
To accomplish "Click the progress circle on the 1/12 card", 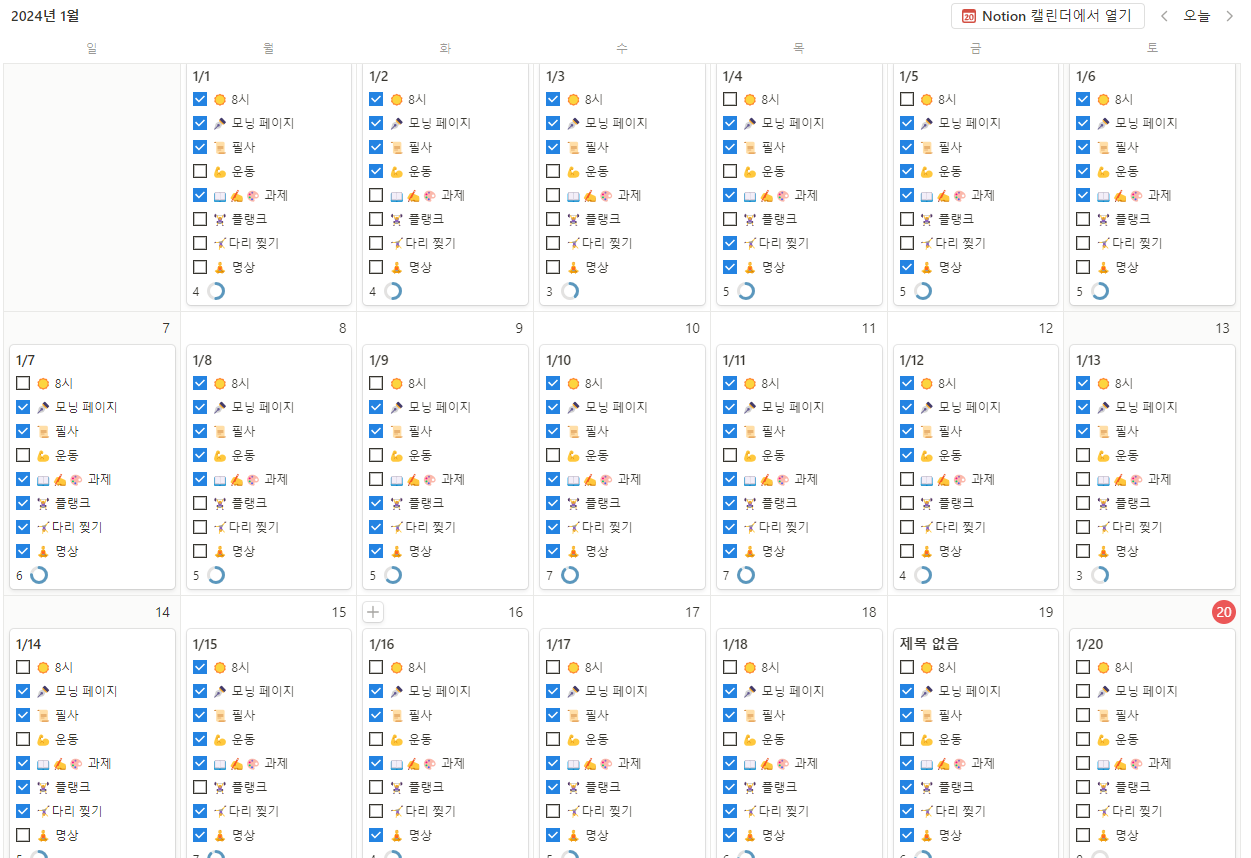I will click(x=922, y=575).
